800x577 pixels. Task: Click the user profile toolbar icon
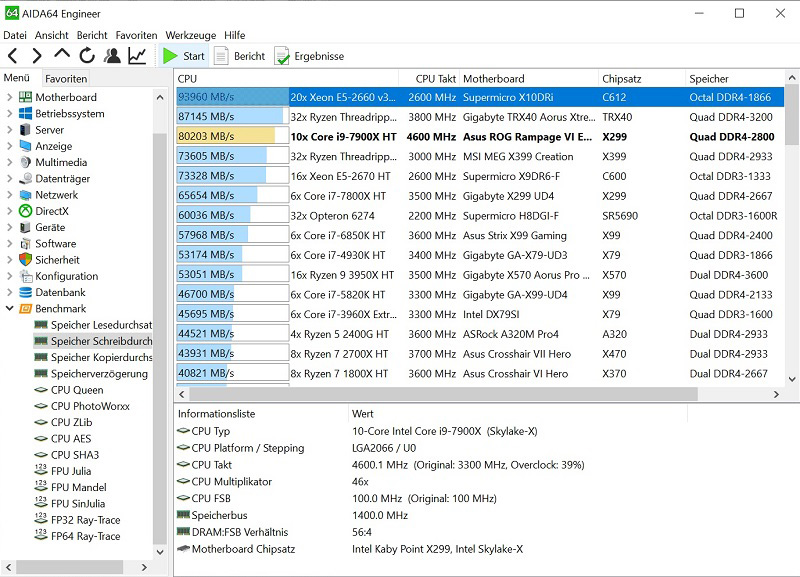pyautogui.click(x=112, y=56)
